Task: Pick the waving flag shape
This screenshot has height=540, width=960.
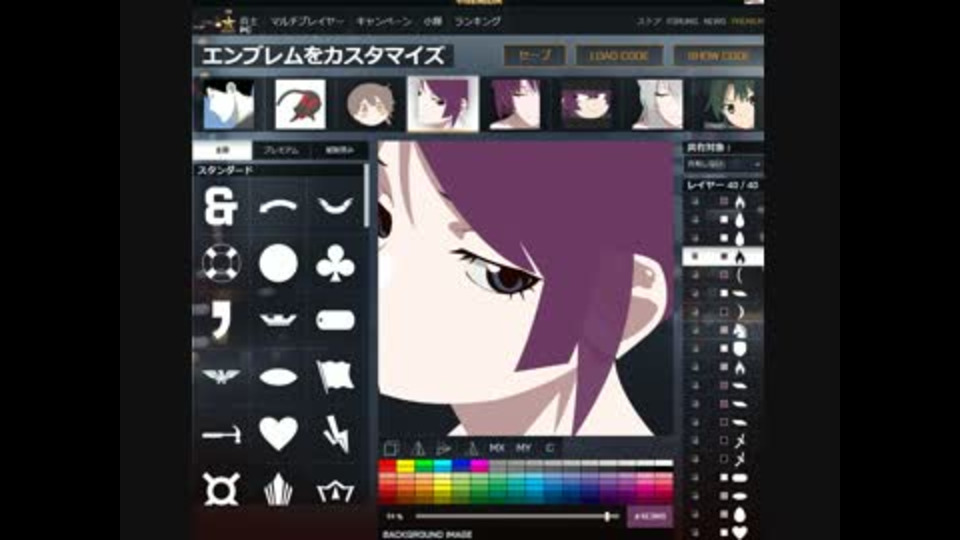Action: (x=336, y=375)
